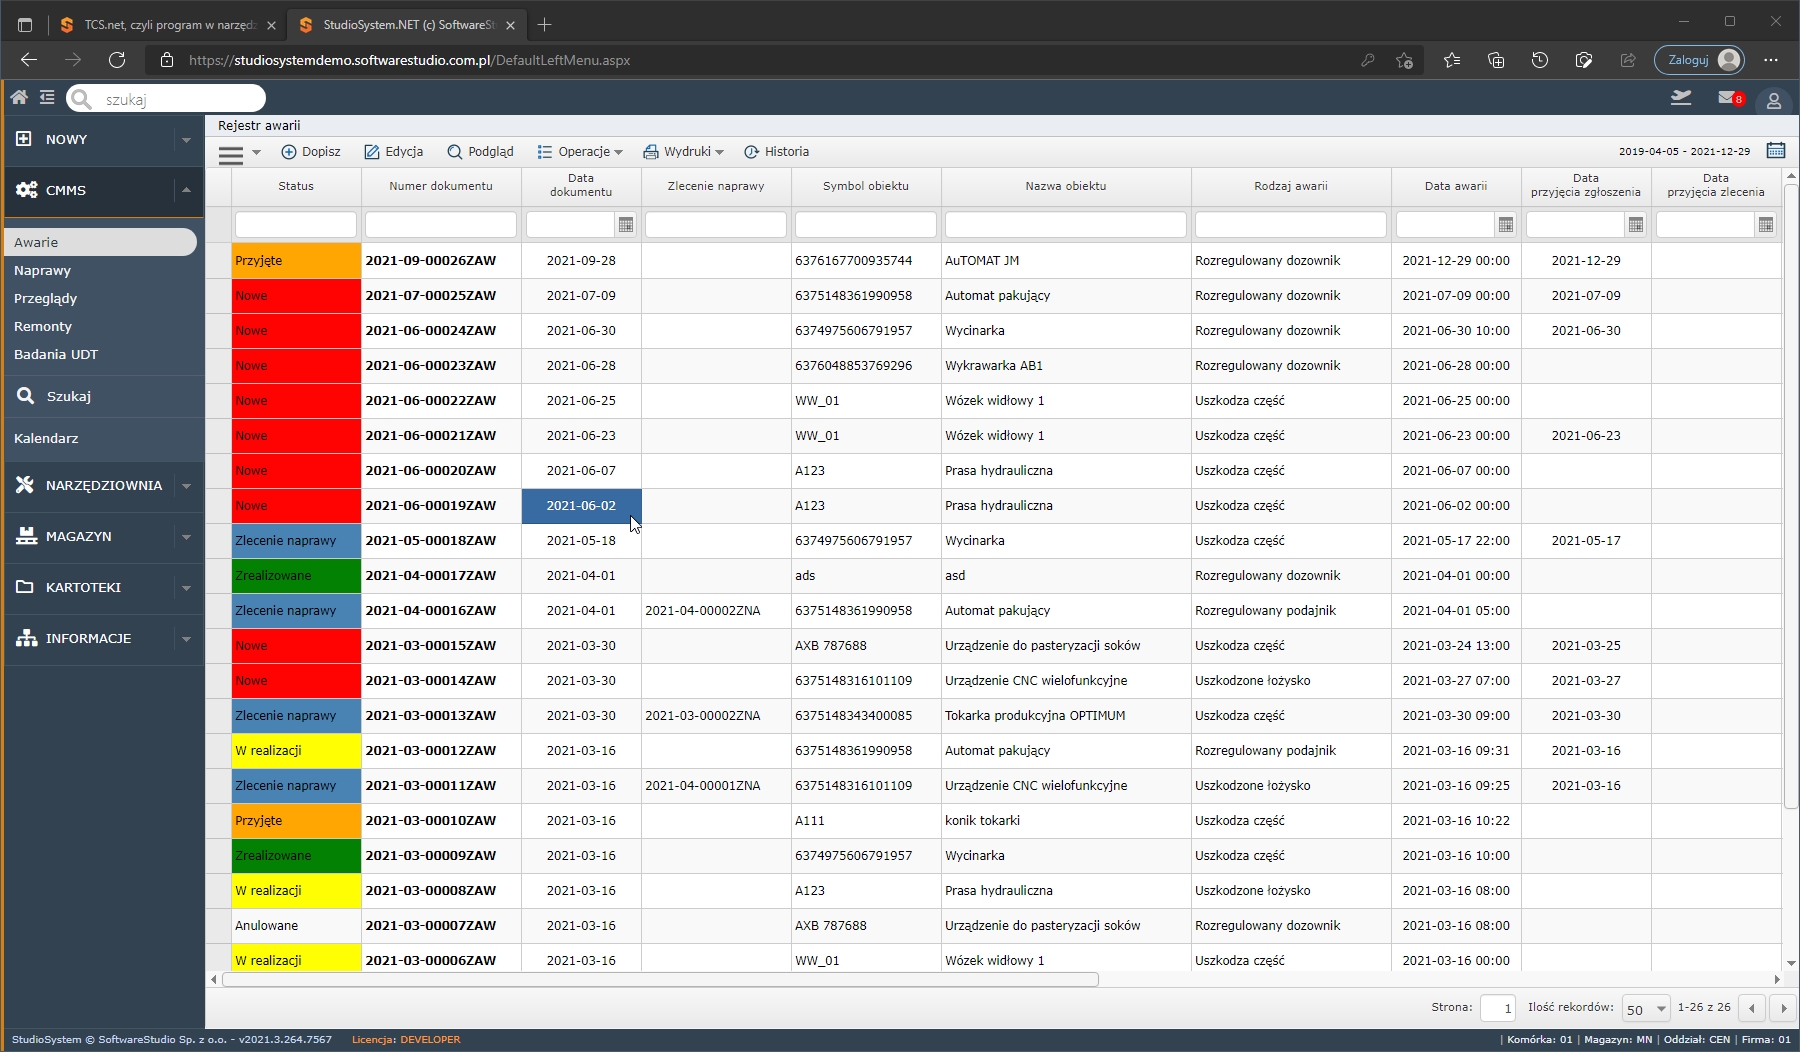1800x1052 pixels.
Task: Open browser collections icon
Action: click(x=1496, y=60)
